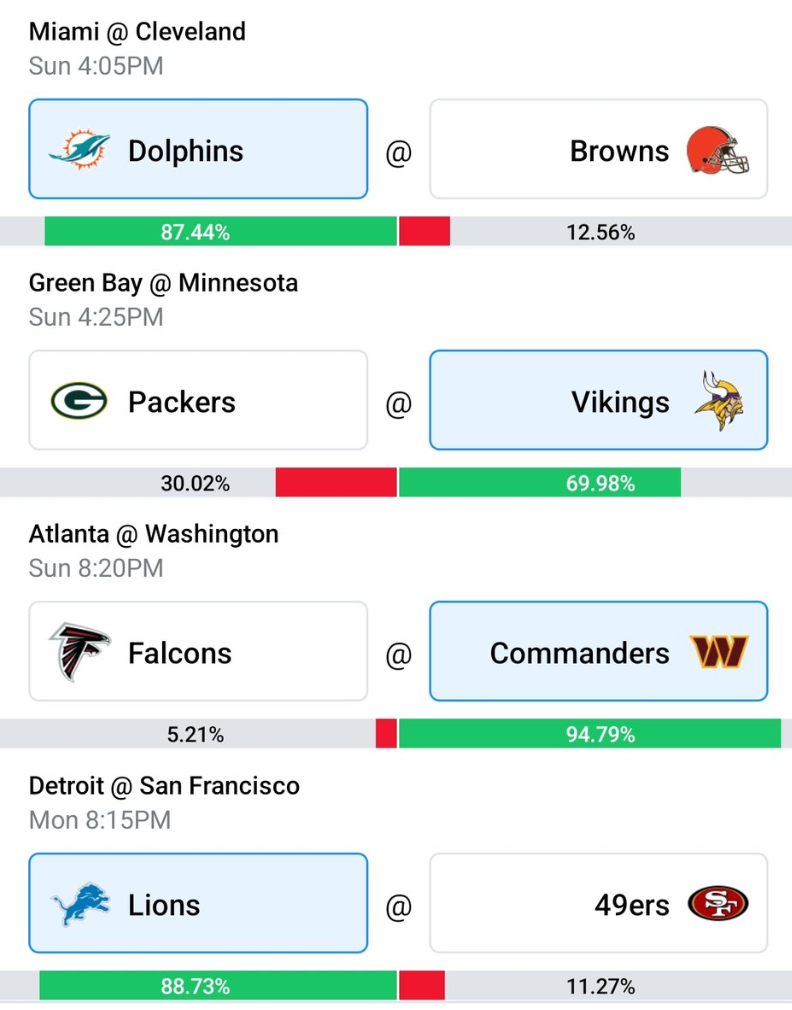Click the Washington Commanders W logo
Image resolution: width=792 pixels, height=1010 pixels.
719,651
